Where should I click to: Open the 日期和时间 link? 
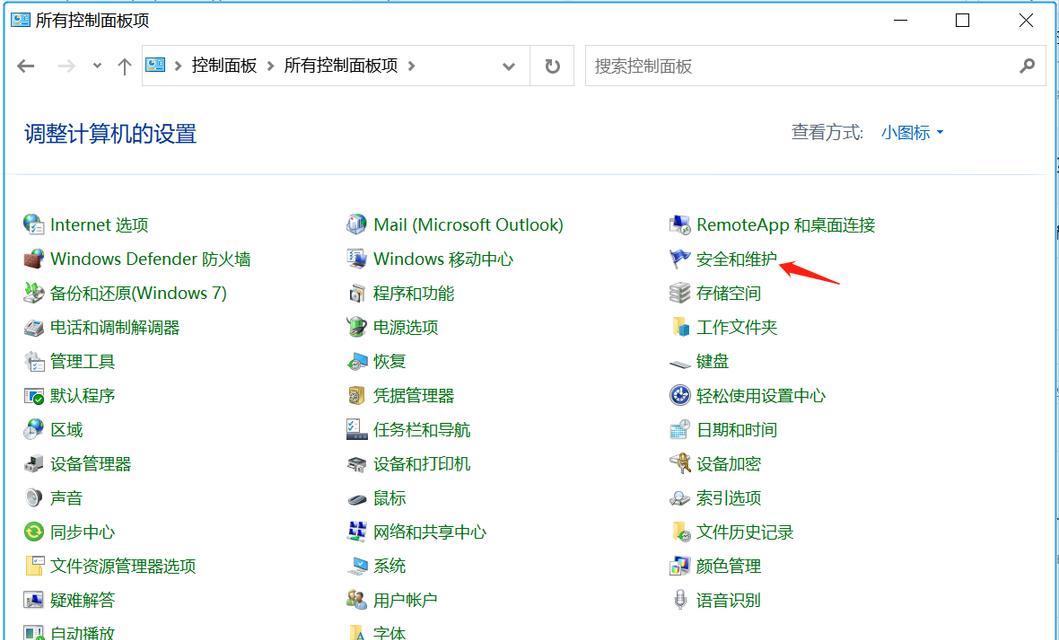(x=737, y=429)
